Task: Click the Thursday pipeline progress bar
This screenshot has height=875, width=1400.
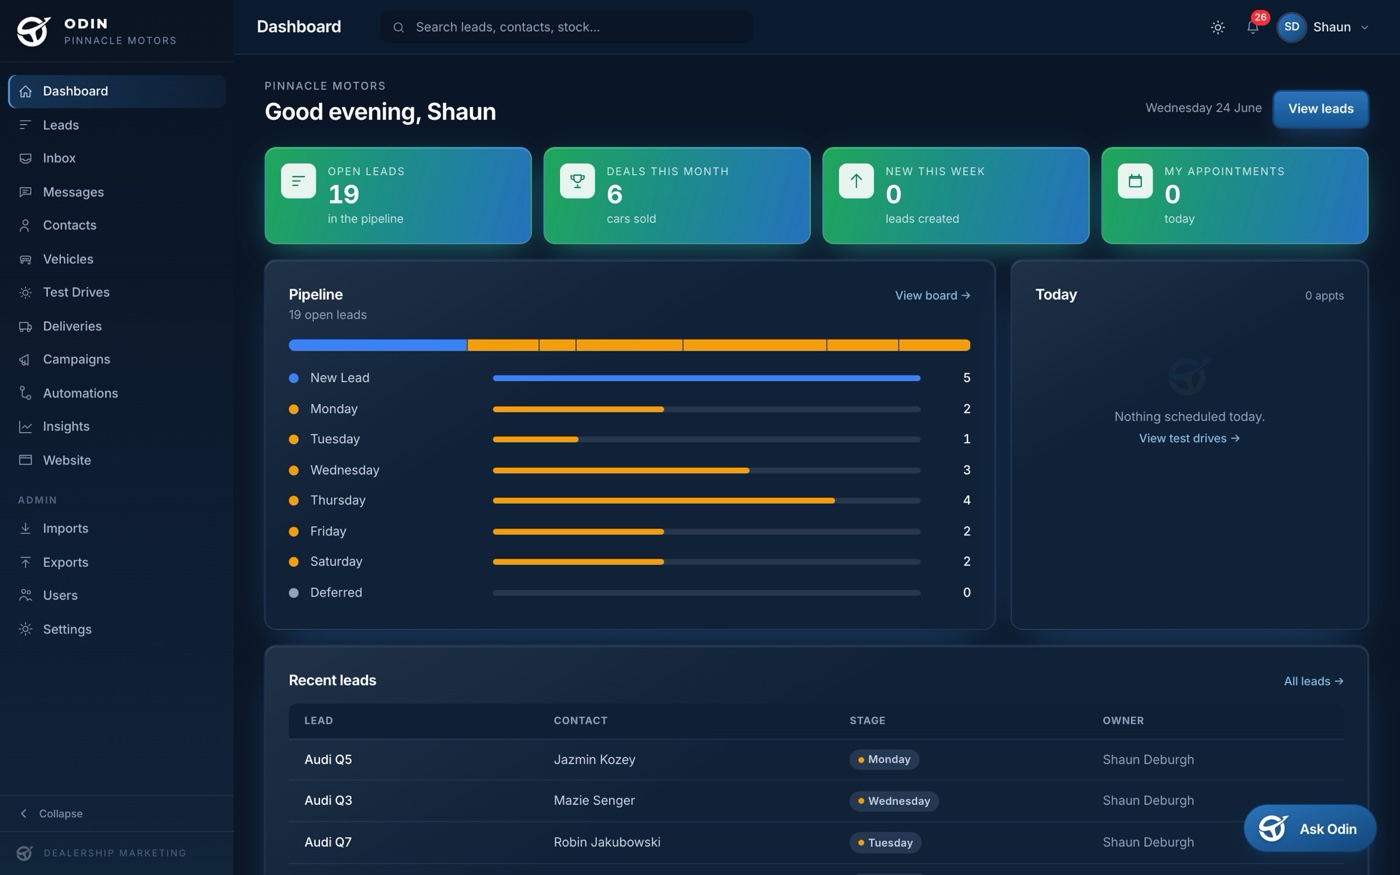Action: pos(706,500)
